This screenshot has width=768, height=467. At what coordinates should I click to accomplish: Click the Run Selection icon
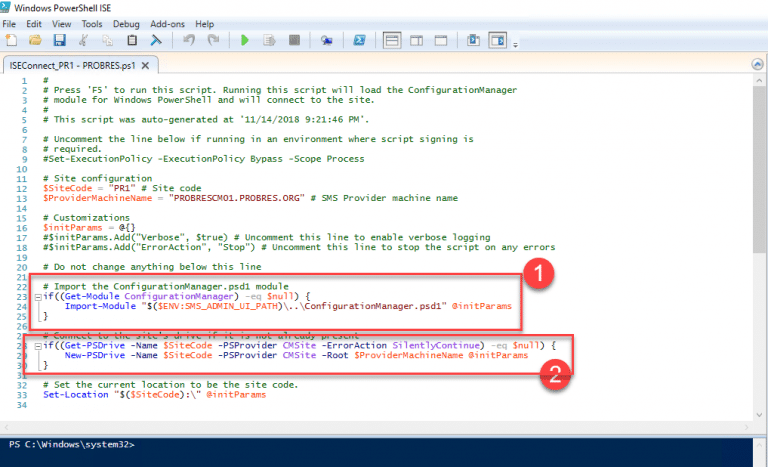(x=269, y=40)
